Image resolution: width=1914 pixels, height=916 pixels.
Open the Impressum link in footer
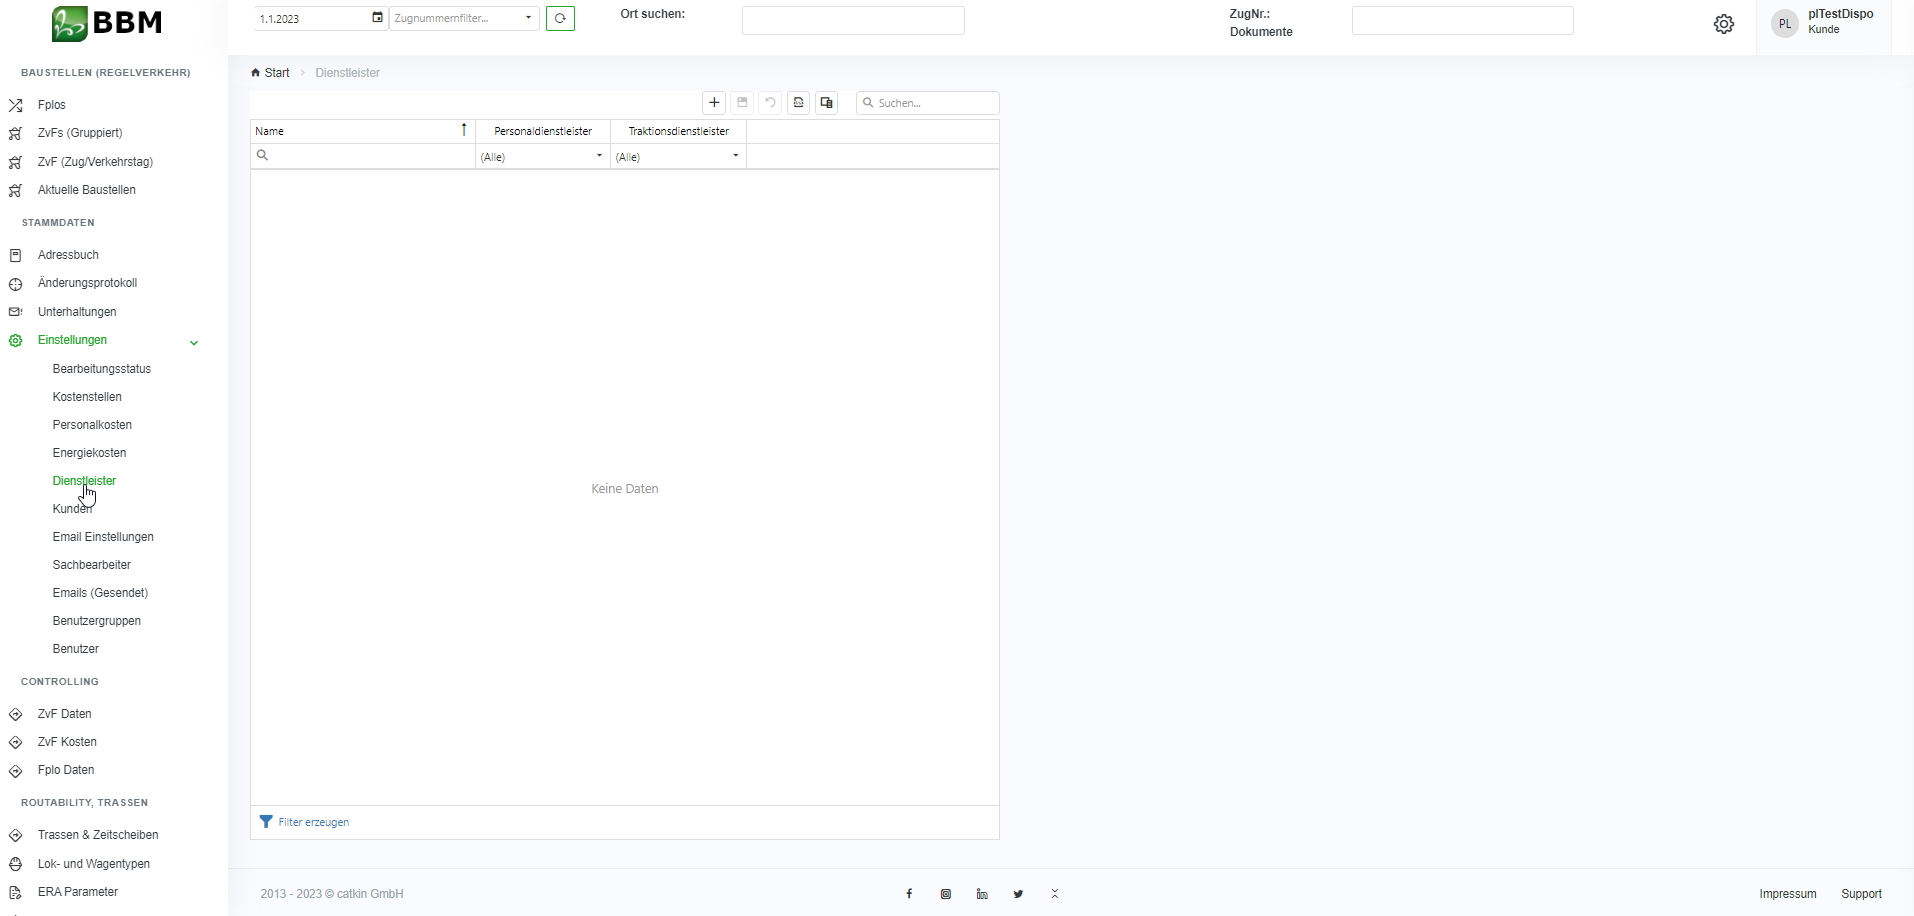(1787, 894)
